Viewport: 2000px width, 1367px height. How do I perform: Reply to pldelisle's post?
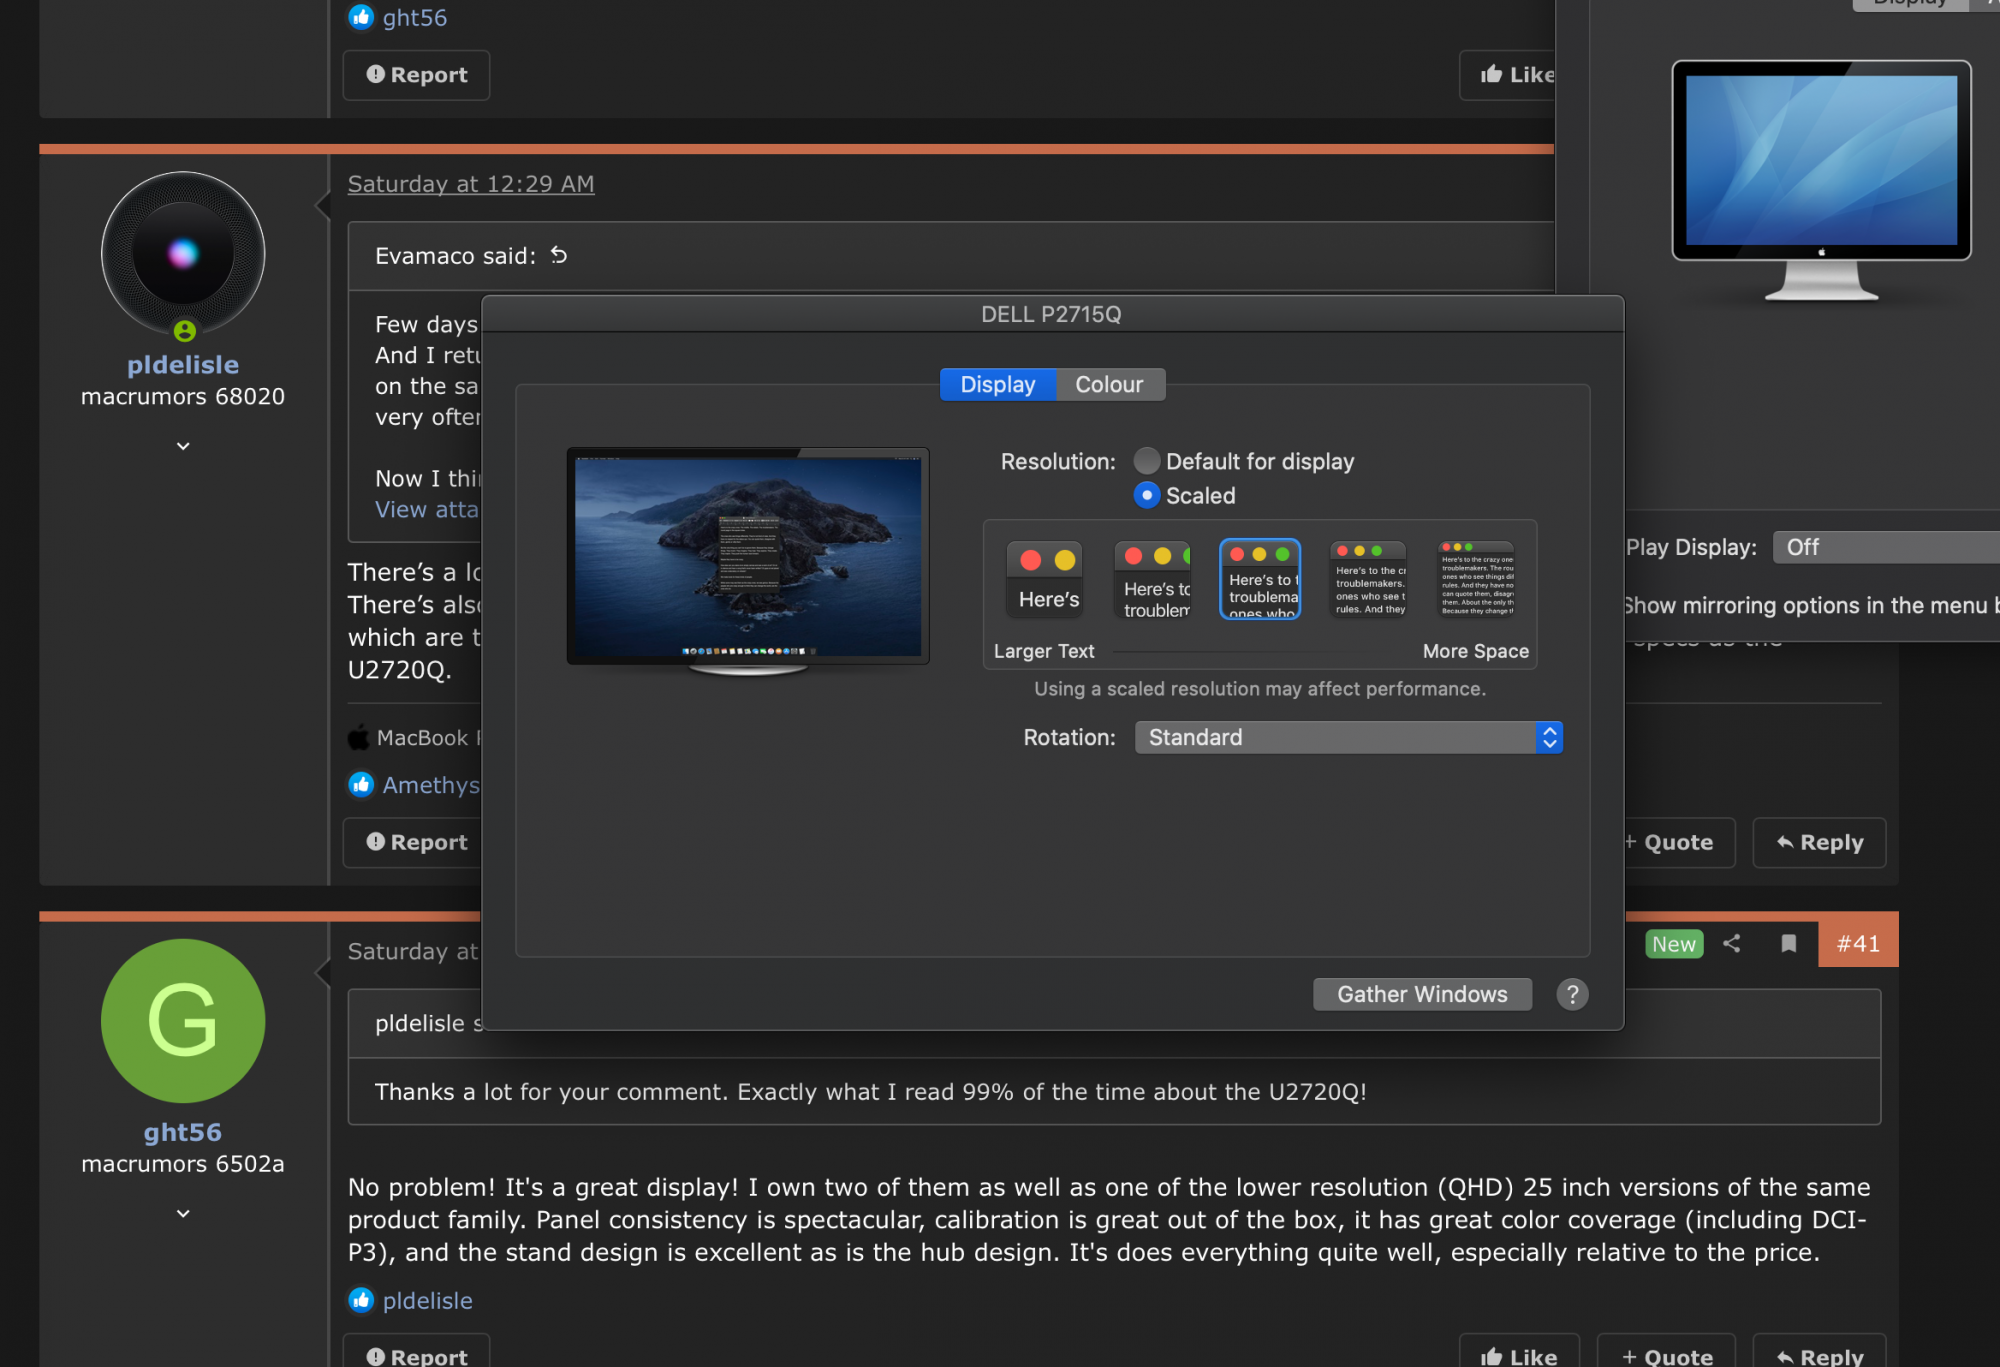pyautogui.click(x=1820, y=843)
